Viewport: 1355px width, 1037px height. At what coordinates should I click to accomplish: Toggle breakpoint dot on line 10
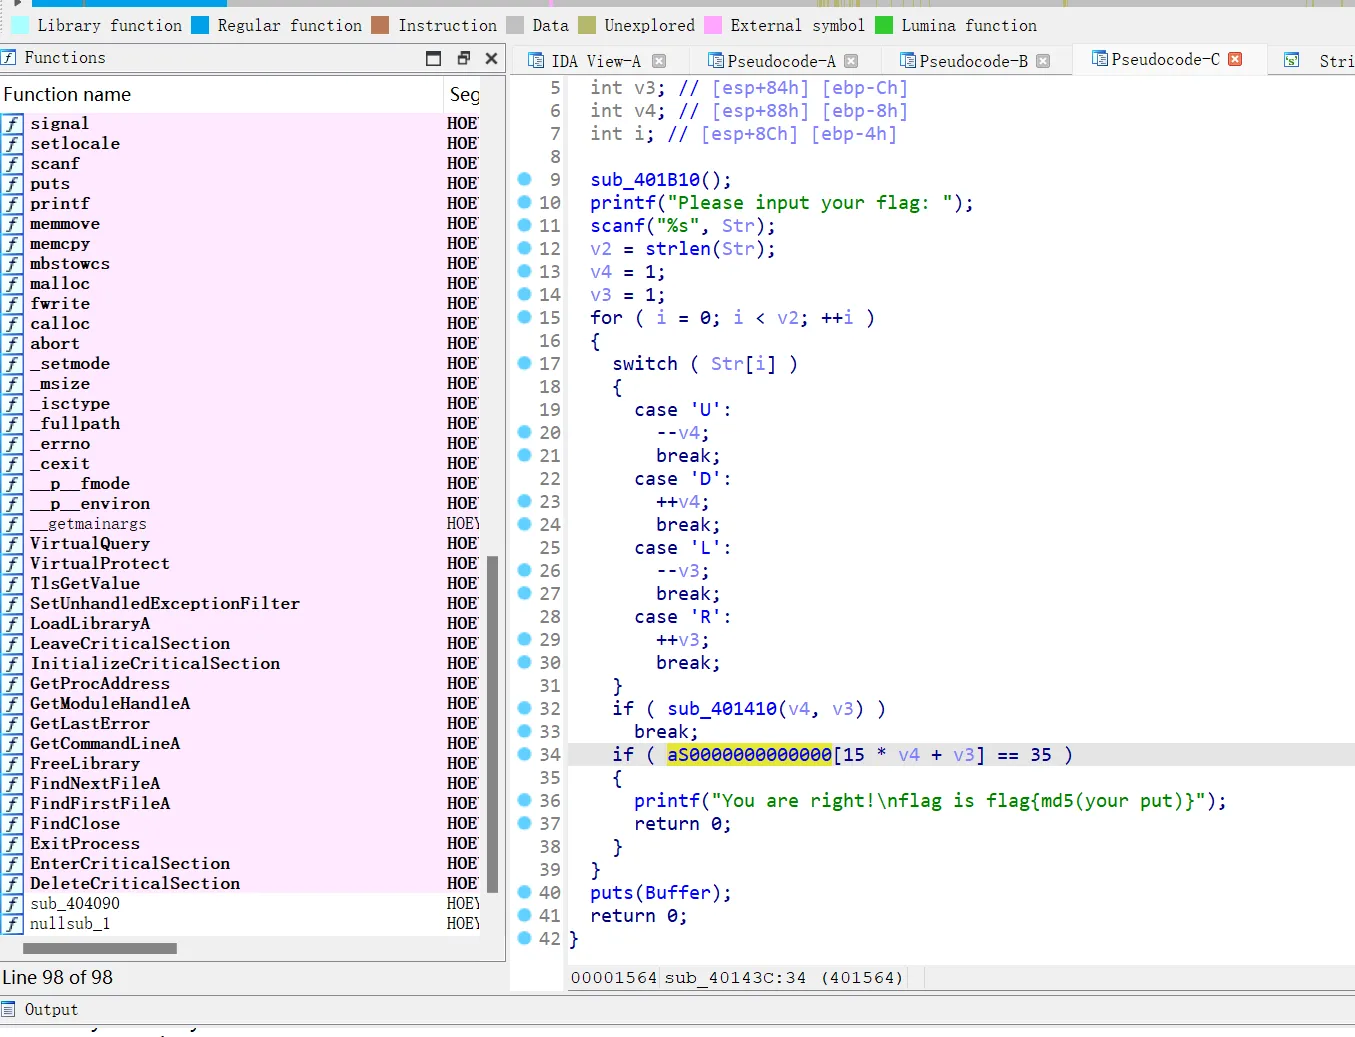[524, 202]
